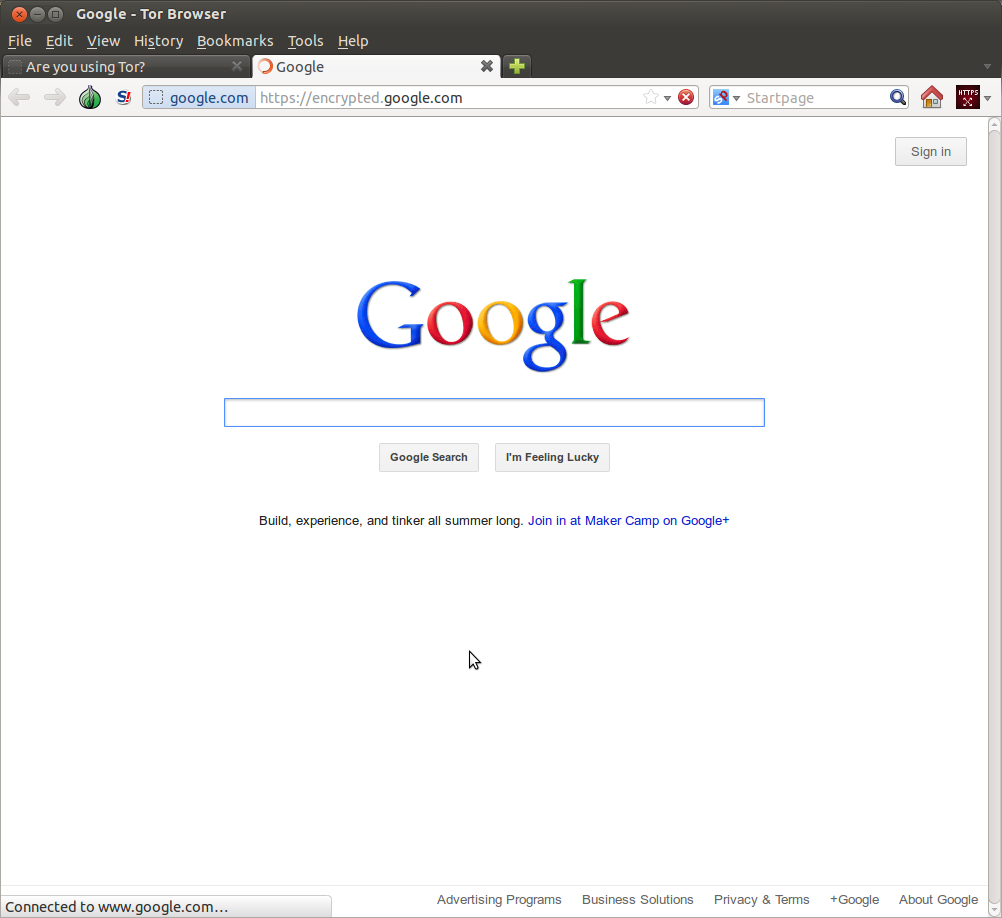Select the Google tab
The image size is (1002, 918).
click(x=376, y=66)
